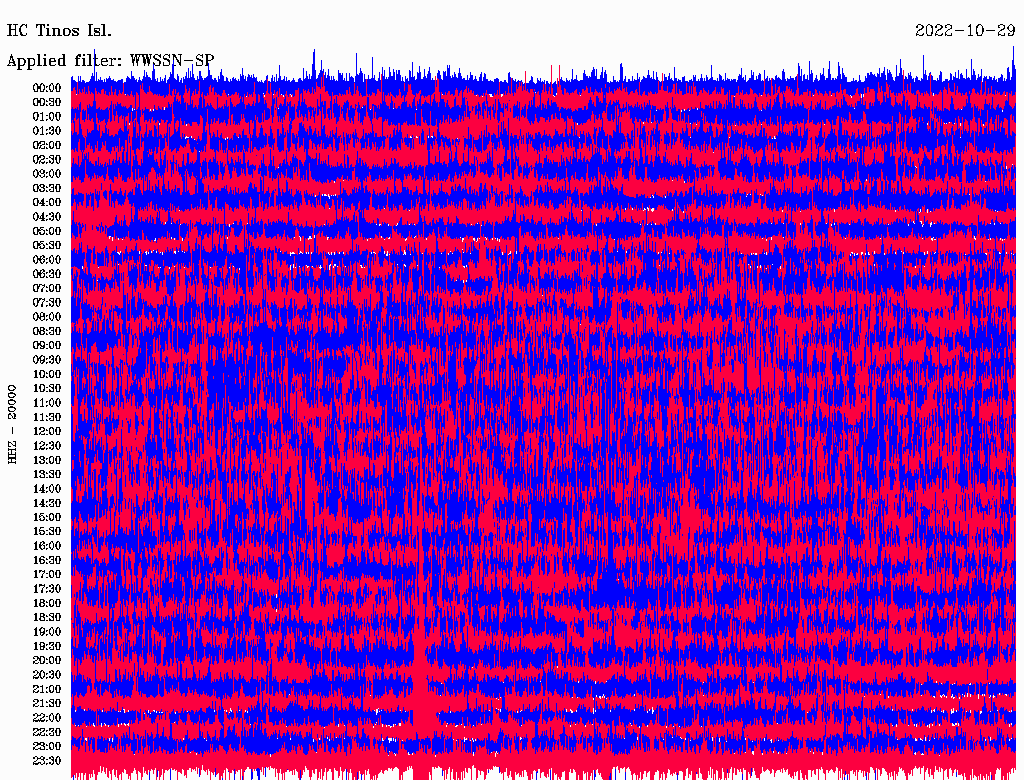Select the 19:30 time label
This screenshot has width=1024, height=780.
click(x=47, y=647)
